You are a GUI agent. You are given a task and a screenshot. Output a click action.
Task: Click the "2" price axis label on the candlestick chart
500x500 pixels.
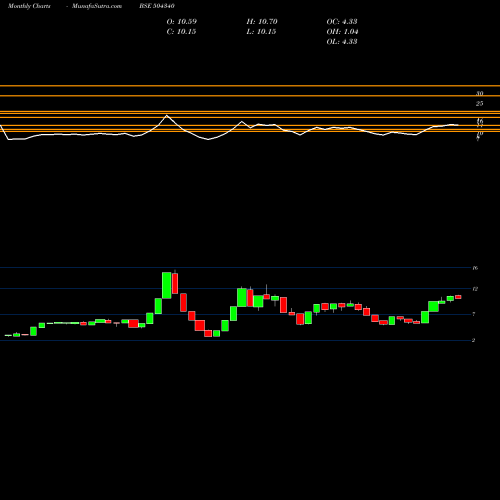(x=474, y=340)
